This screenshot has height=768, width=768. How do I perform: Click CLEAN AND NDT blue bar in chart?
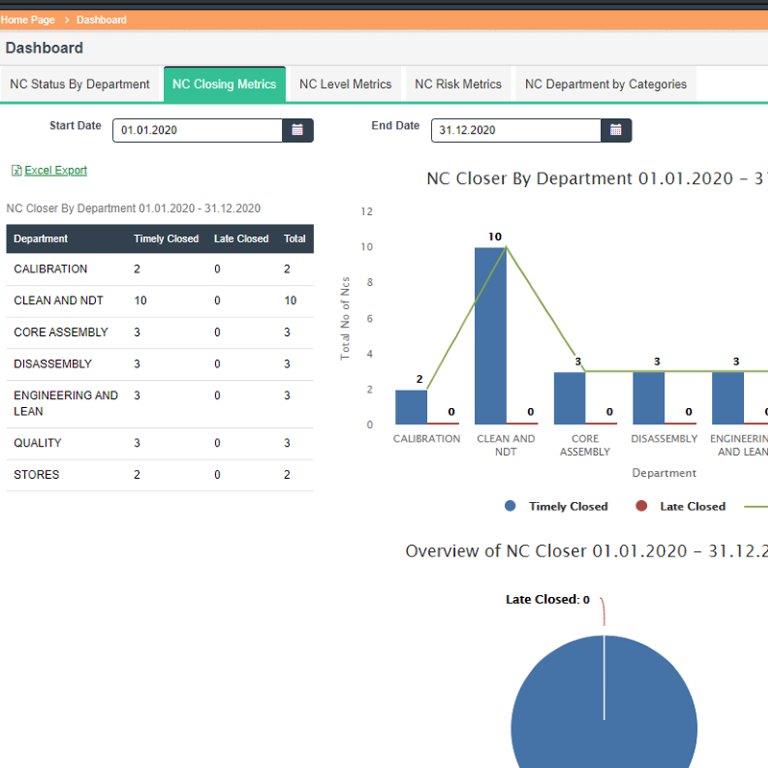click(490, 336)
